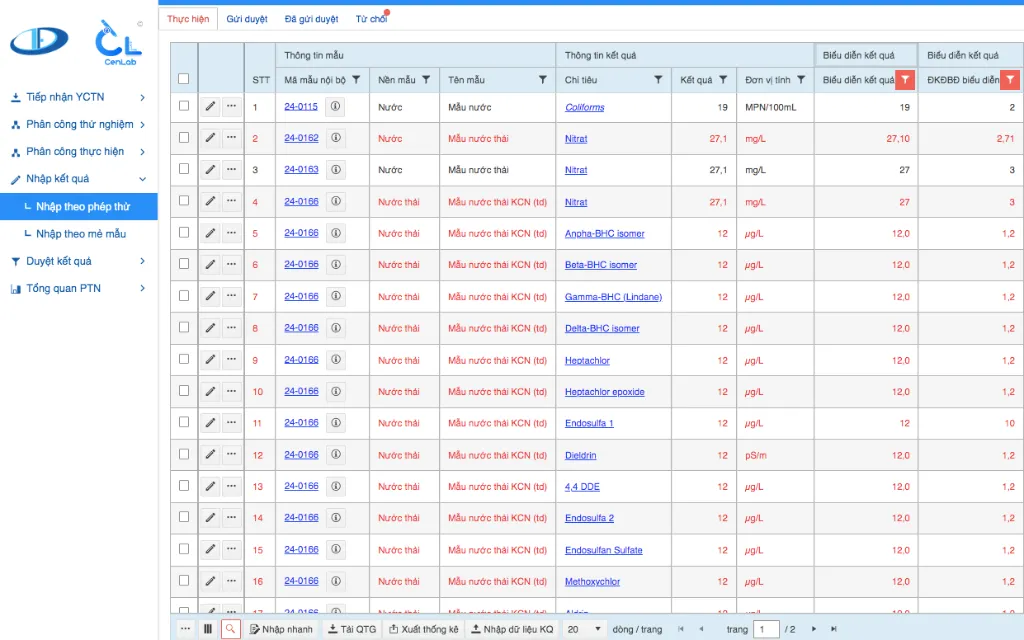Screen dimensions: 1024x640
Task: Click the search magnifier in bottom toolbar
Action: pyautogui.click(x=231, y=629)
